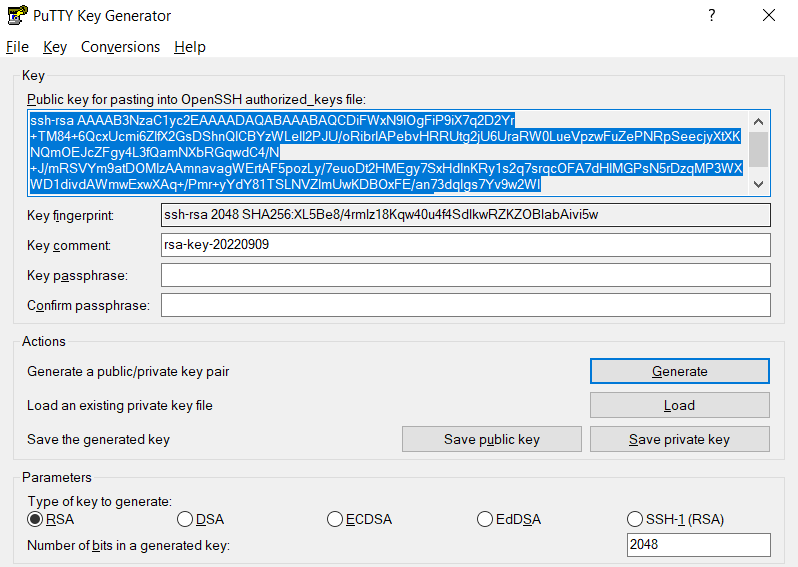This screenshot has width=798, height=567.
Task: Click 'Public key for pasting into OpenSSH' label
Action: click(x=196, y=99)
